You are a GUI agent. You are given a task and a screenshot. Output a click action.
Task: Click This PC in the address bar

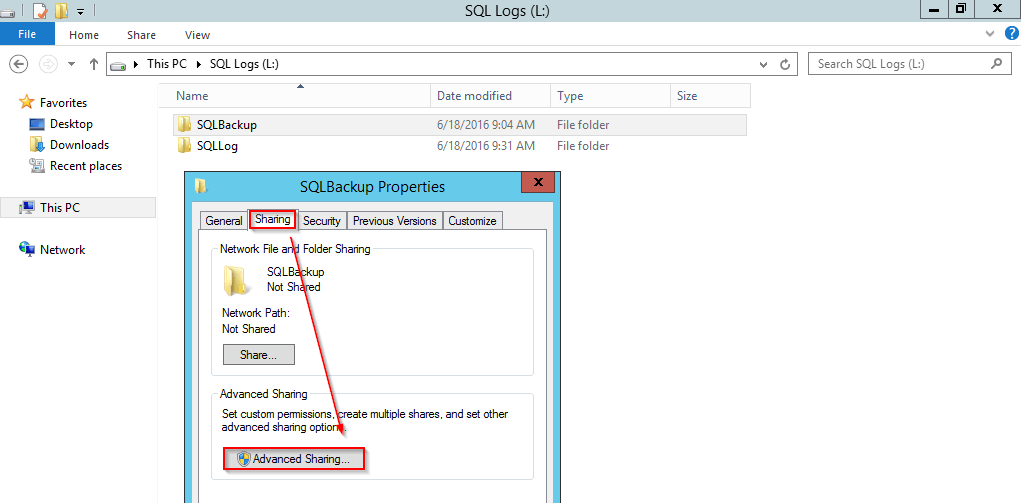coord(167,64)
